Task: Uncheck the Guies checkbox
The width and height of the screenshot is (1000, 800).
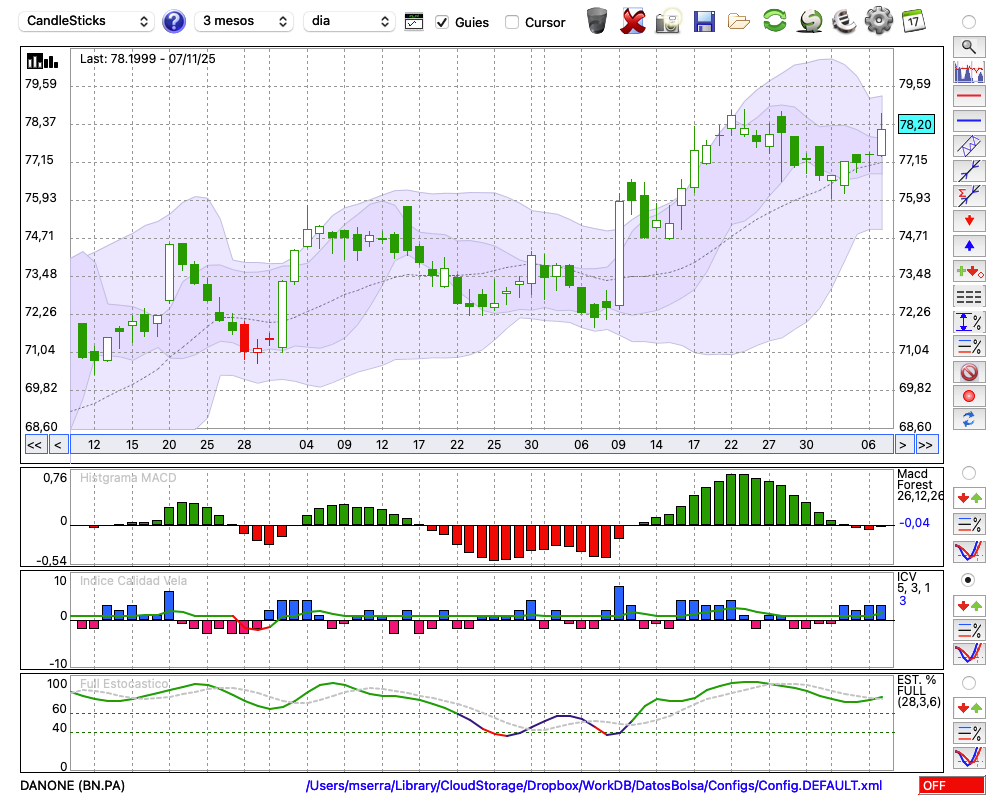Action: [442, 22]
